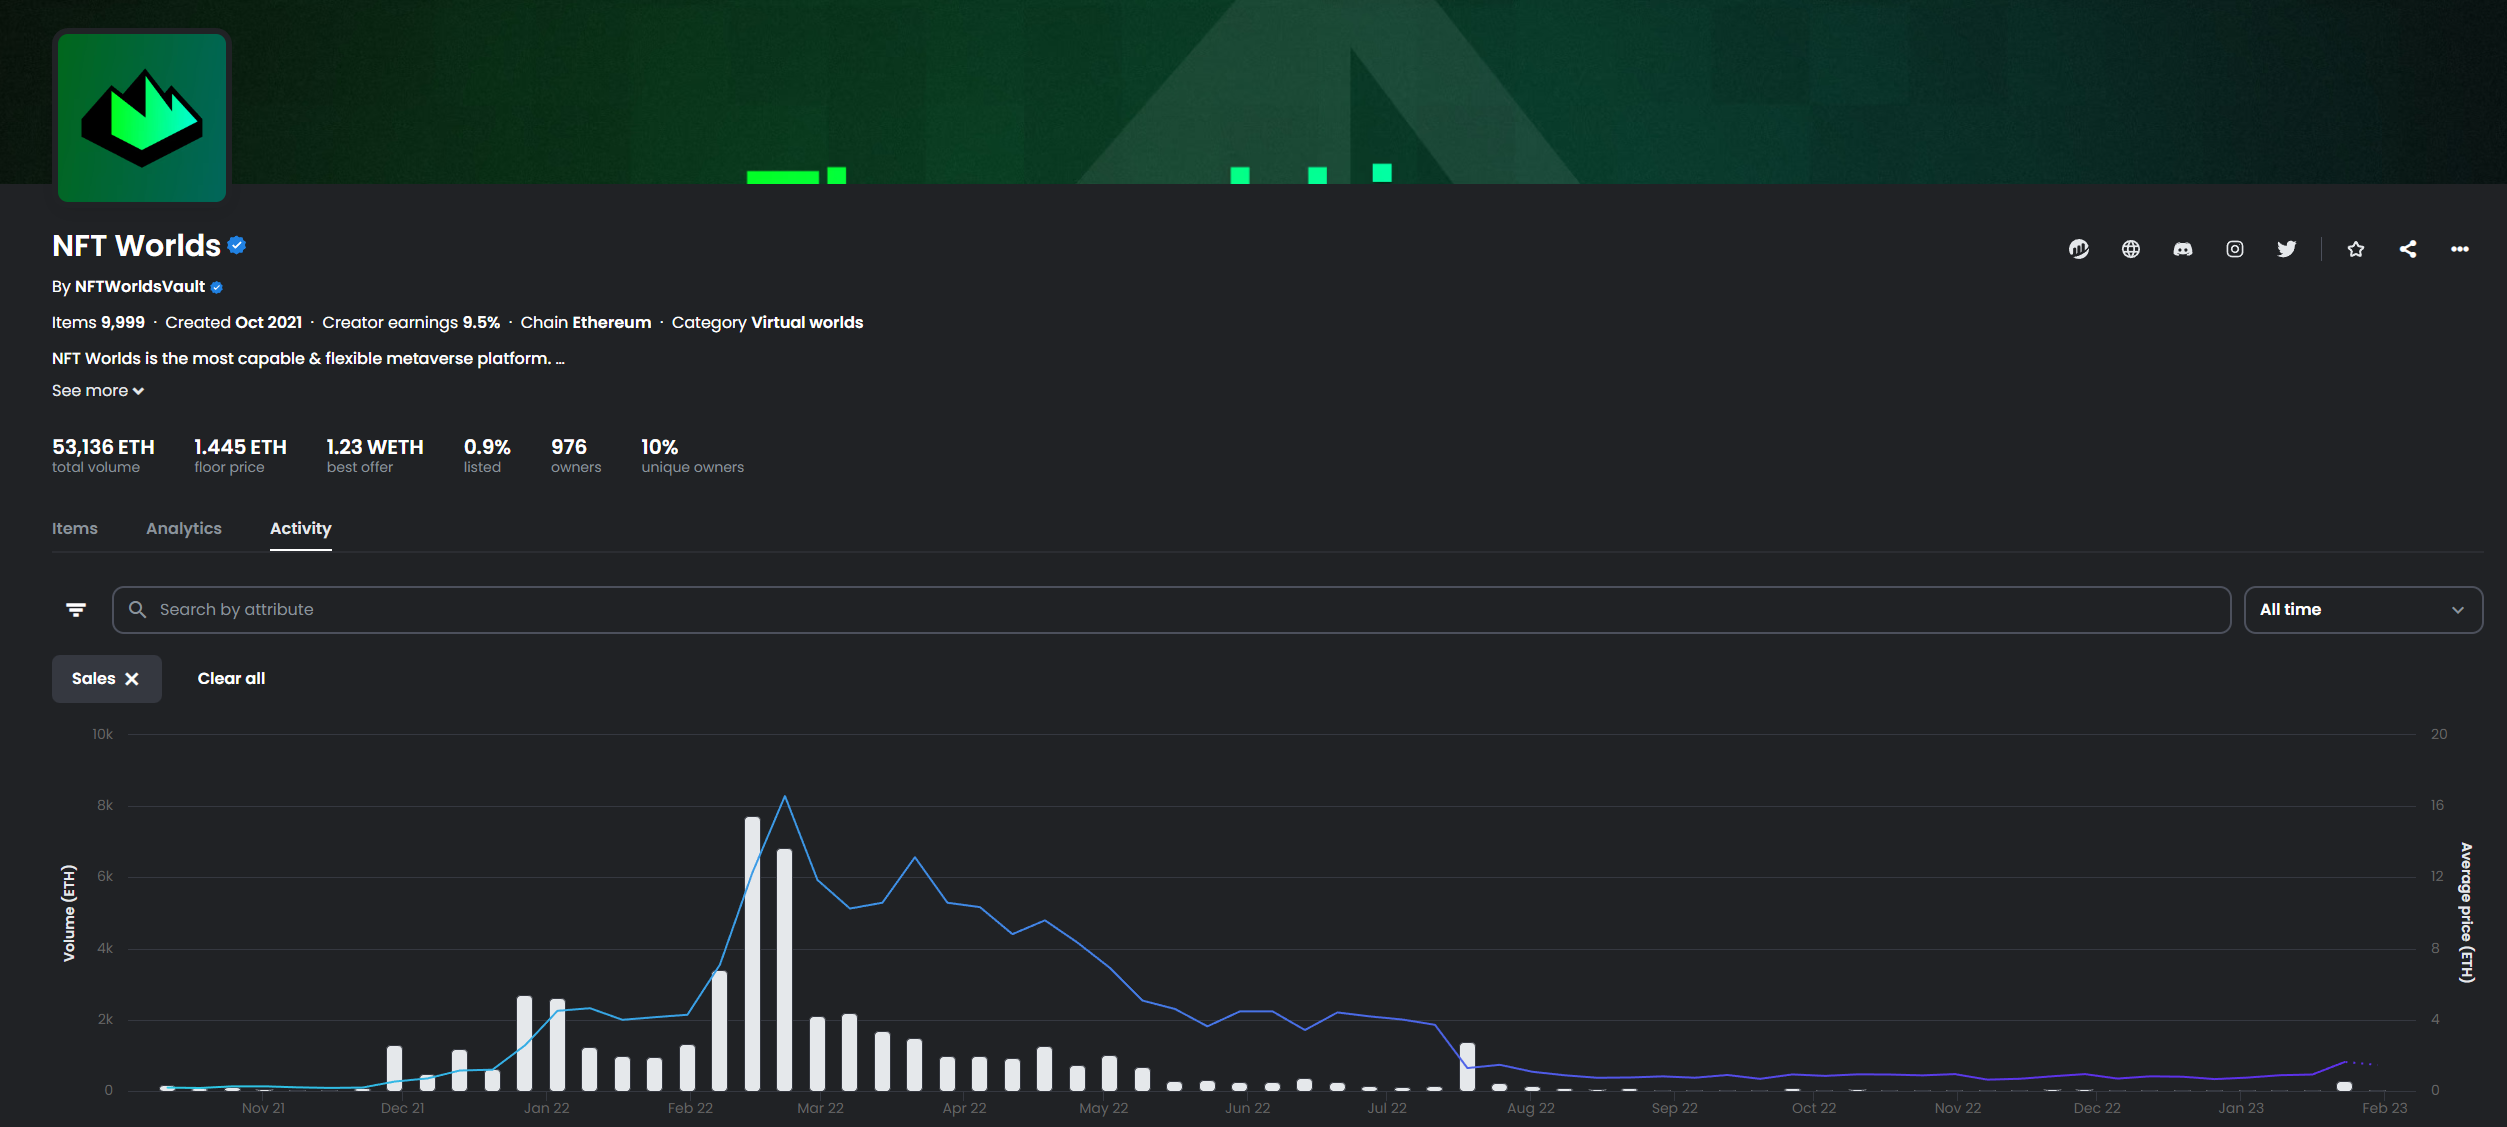
Task: Select the Activity tab
Action: coord(300,528)
